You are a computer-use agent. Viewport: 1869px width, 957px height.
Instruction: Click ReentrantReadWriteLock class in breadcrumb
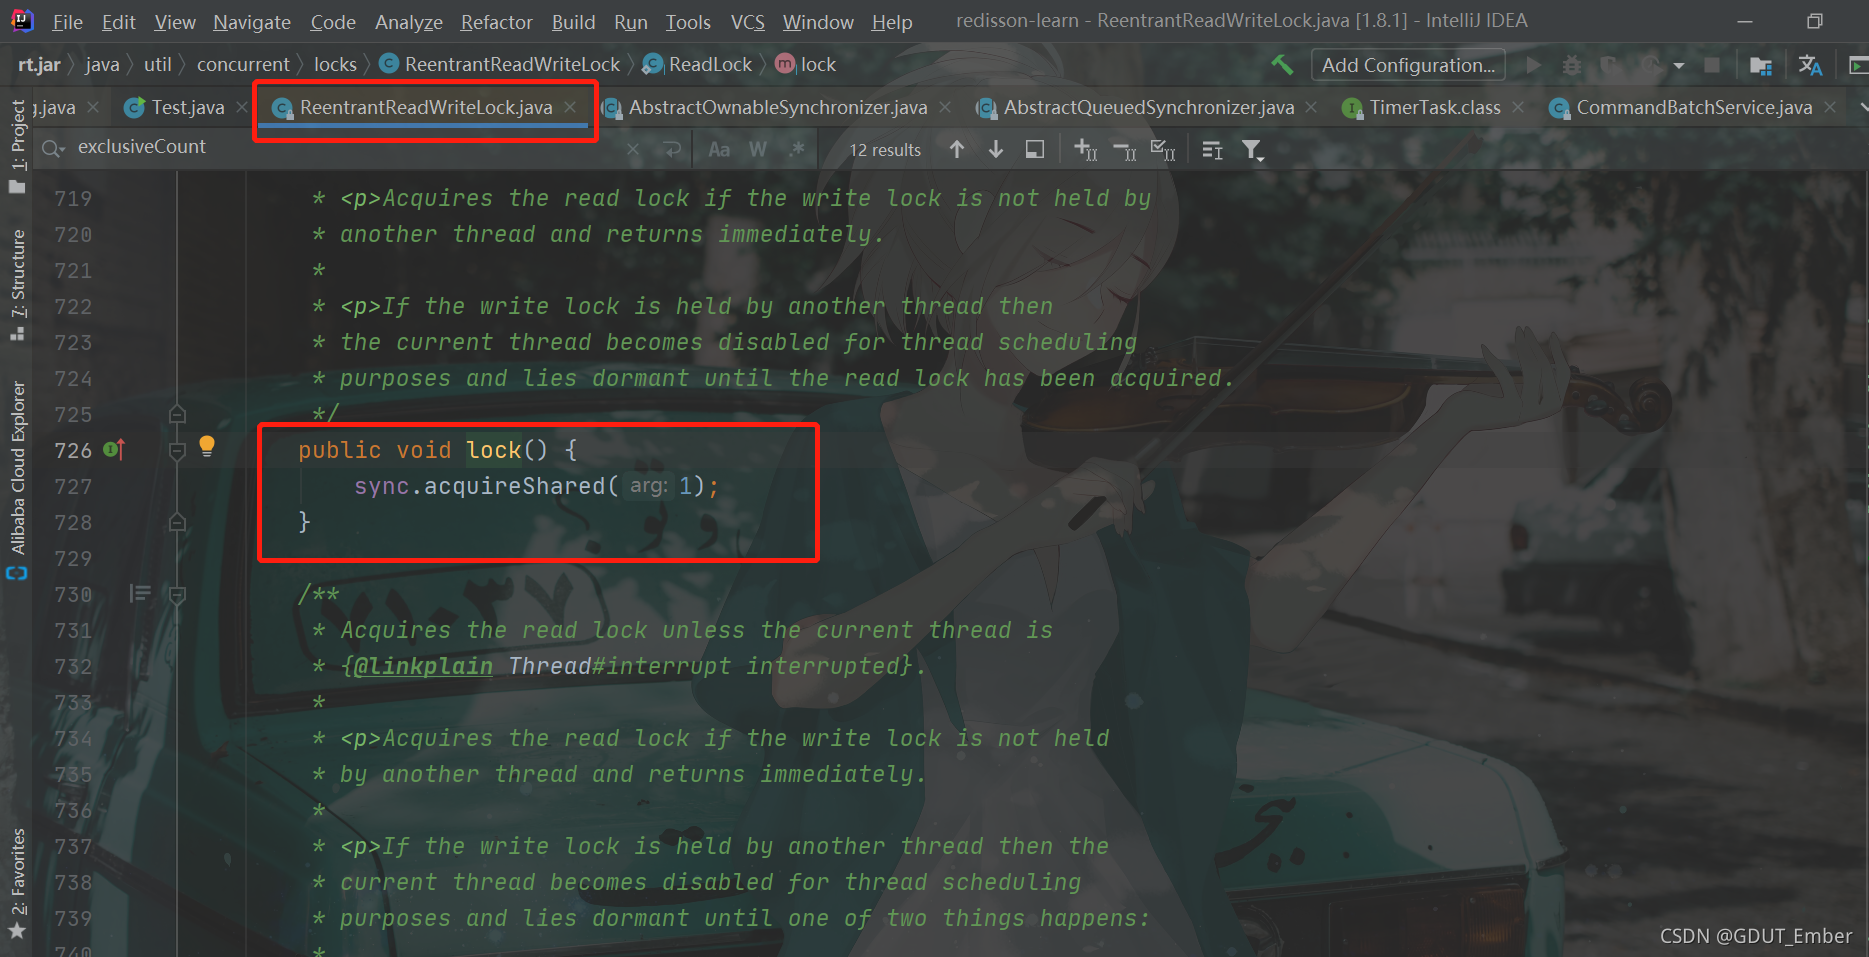pyautogui.click(x=501, y=65)
